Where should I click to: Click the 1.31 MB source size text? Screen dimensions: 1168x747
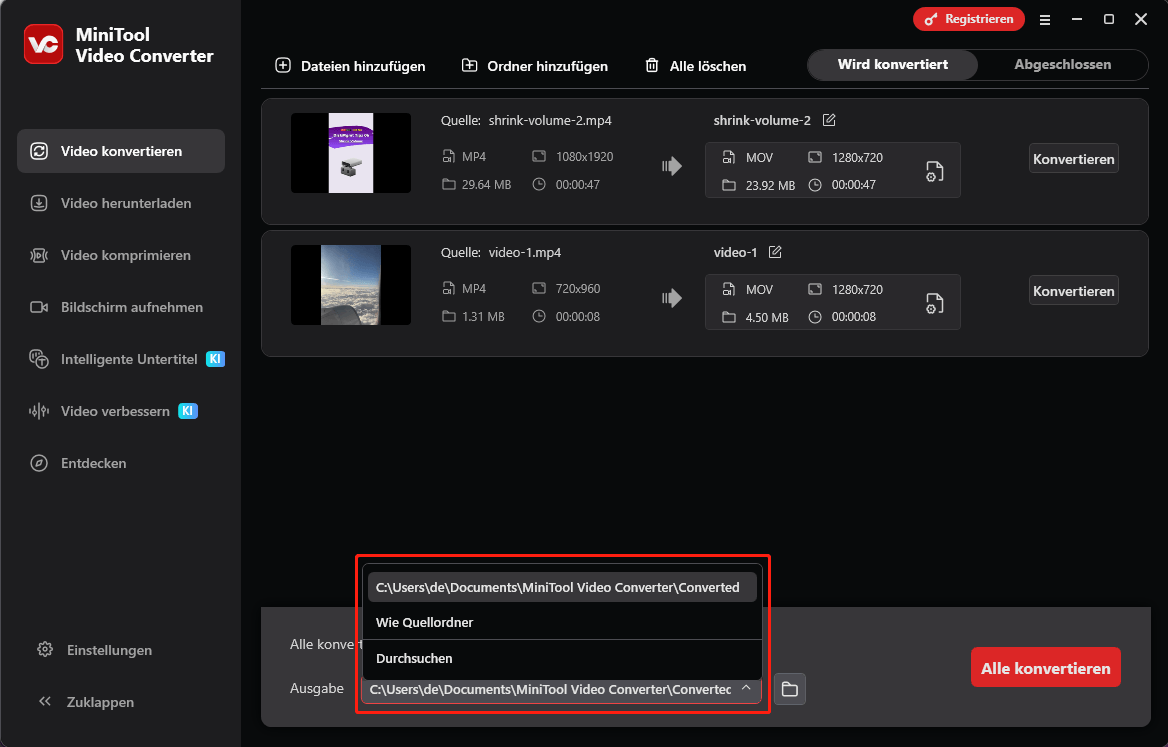[483, 317]
